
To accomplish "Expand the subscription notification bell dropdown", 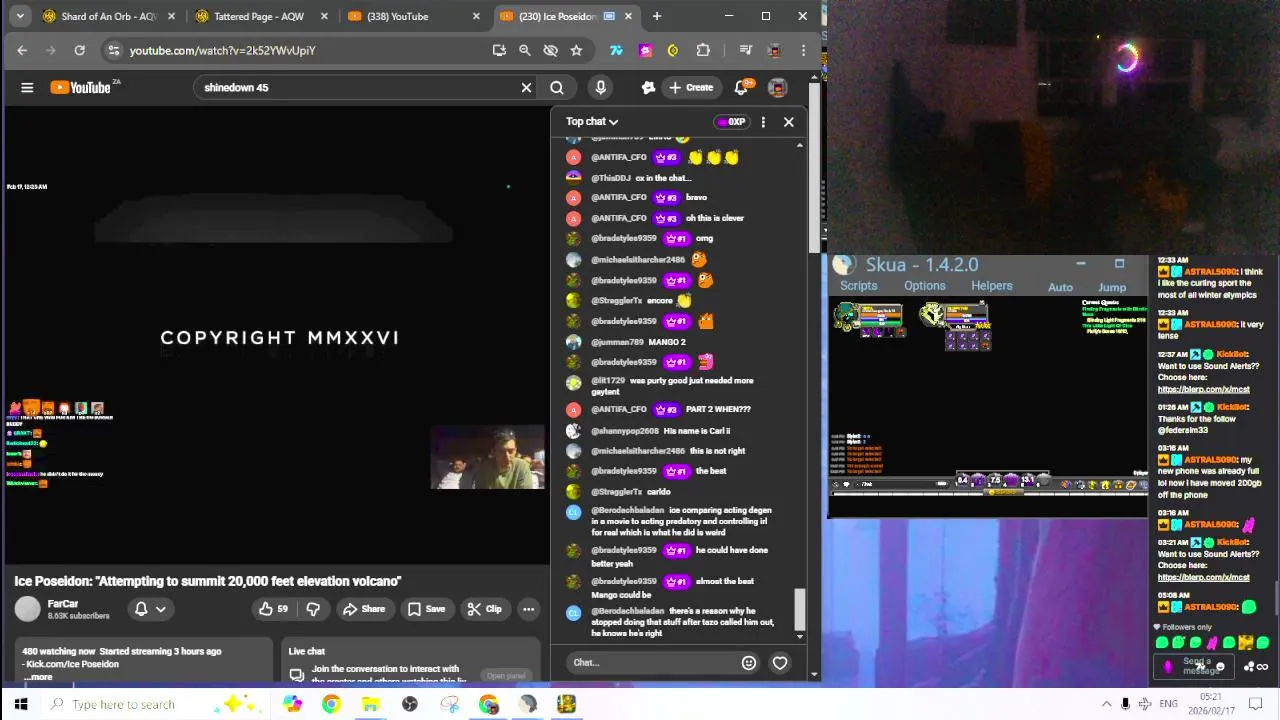I will pyautogui.click(x=149, y=608).
